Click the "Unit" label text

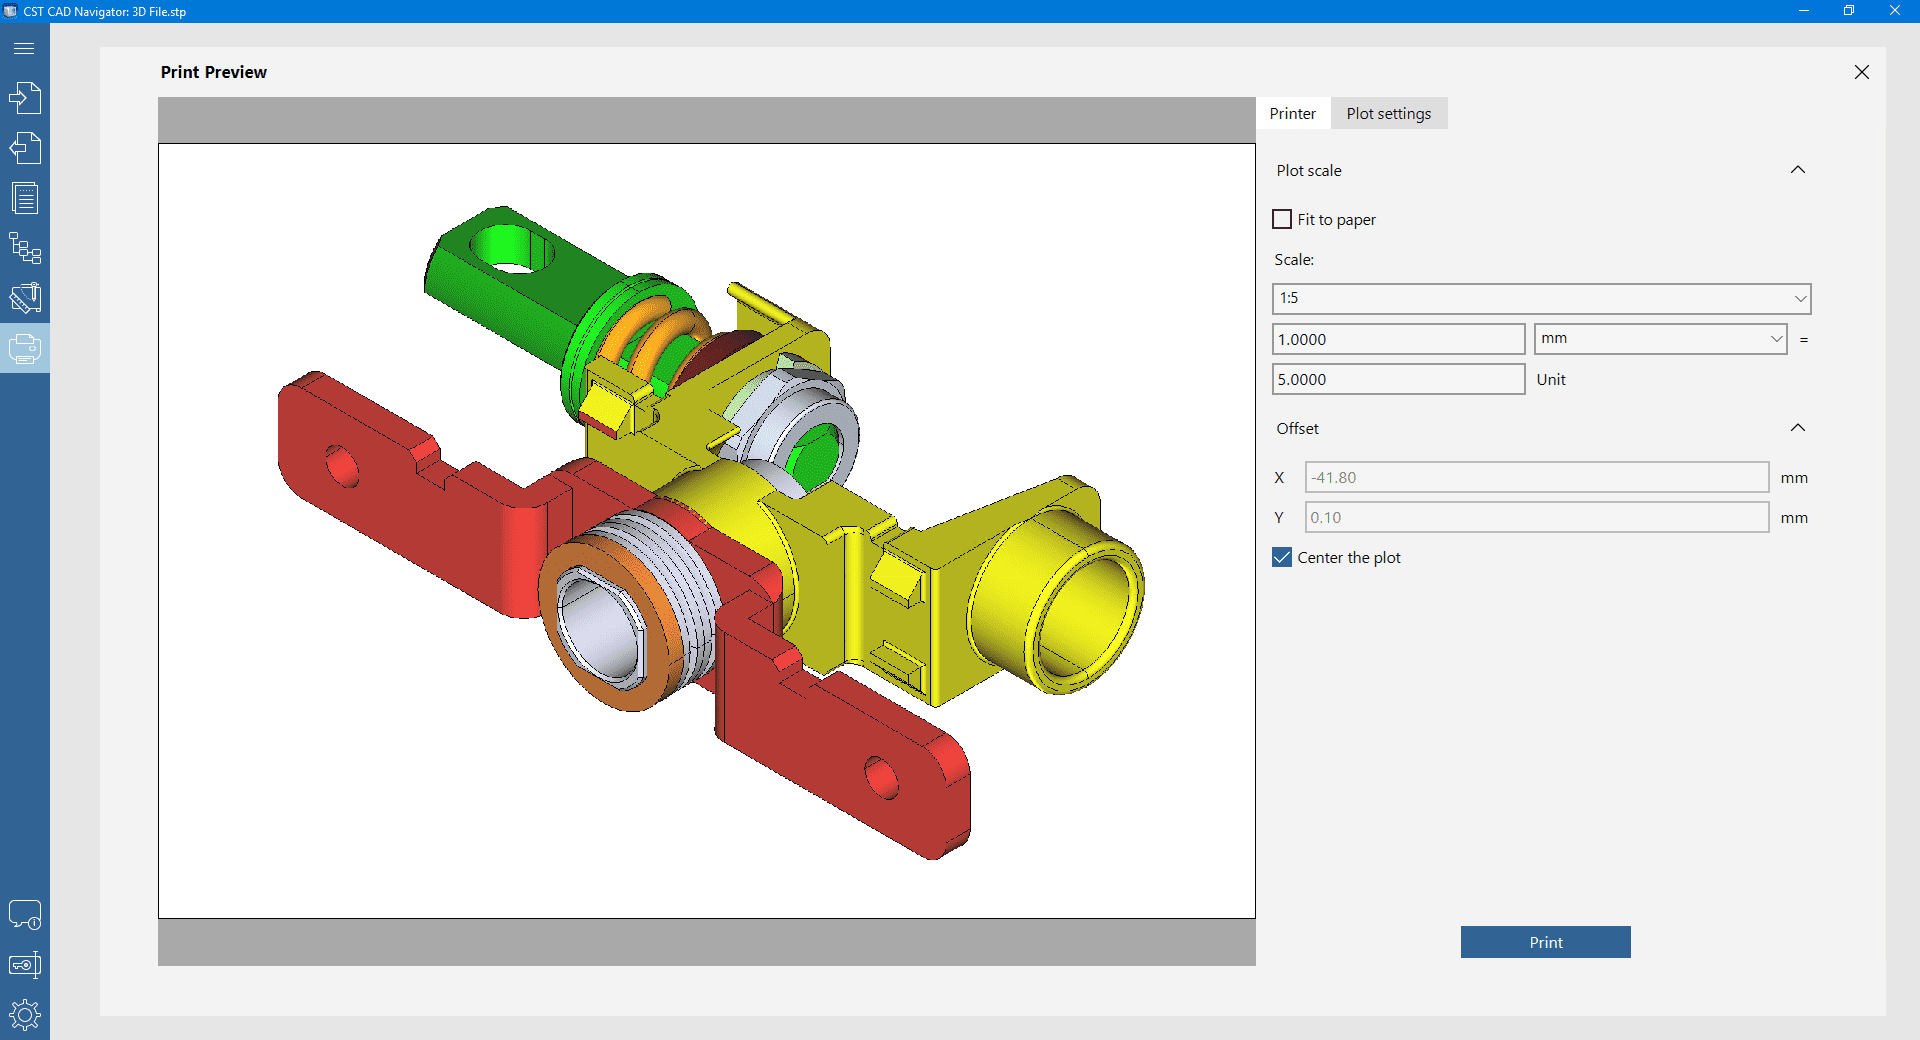pyautogui.click(x=1551, y=379)
